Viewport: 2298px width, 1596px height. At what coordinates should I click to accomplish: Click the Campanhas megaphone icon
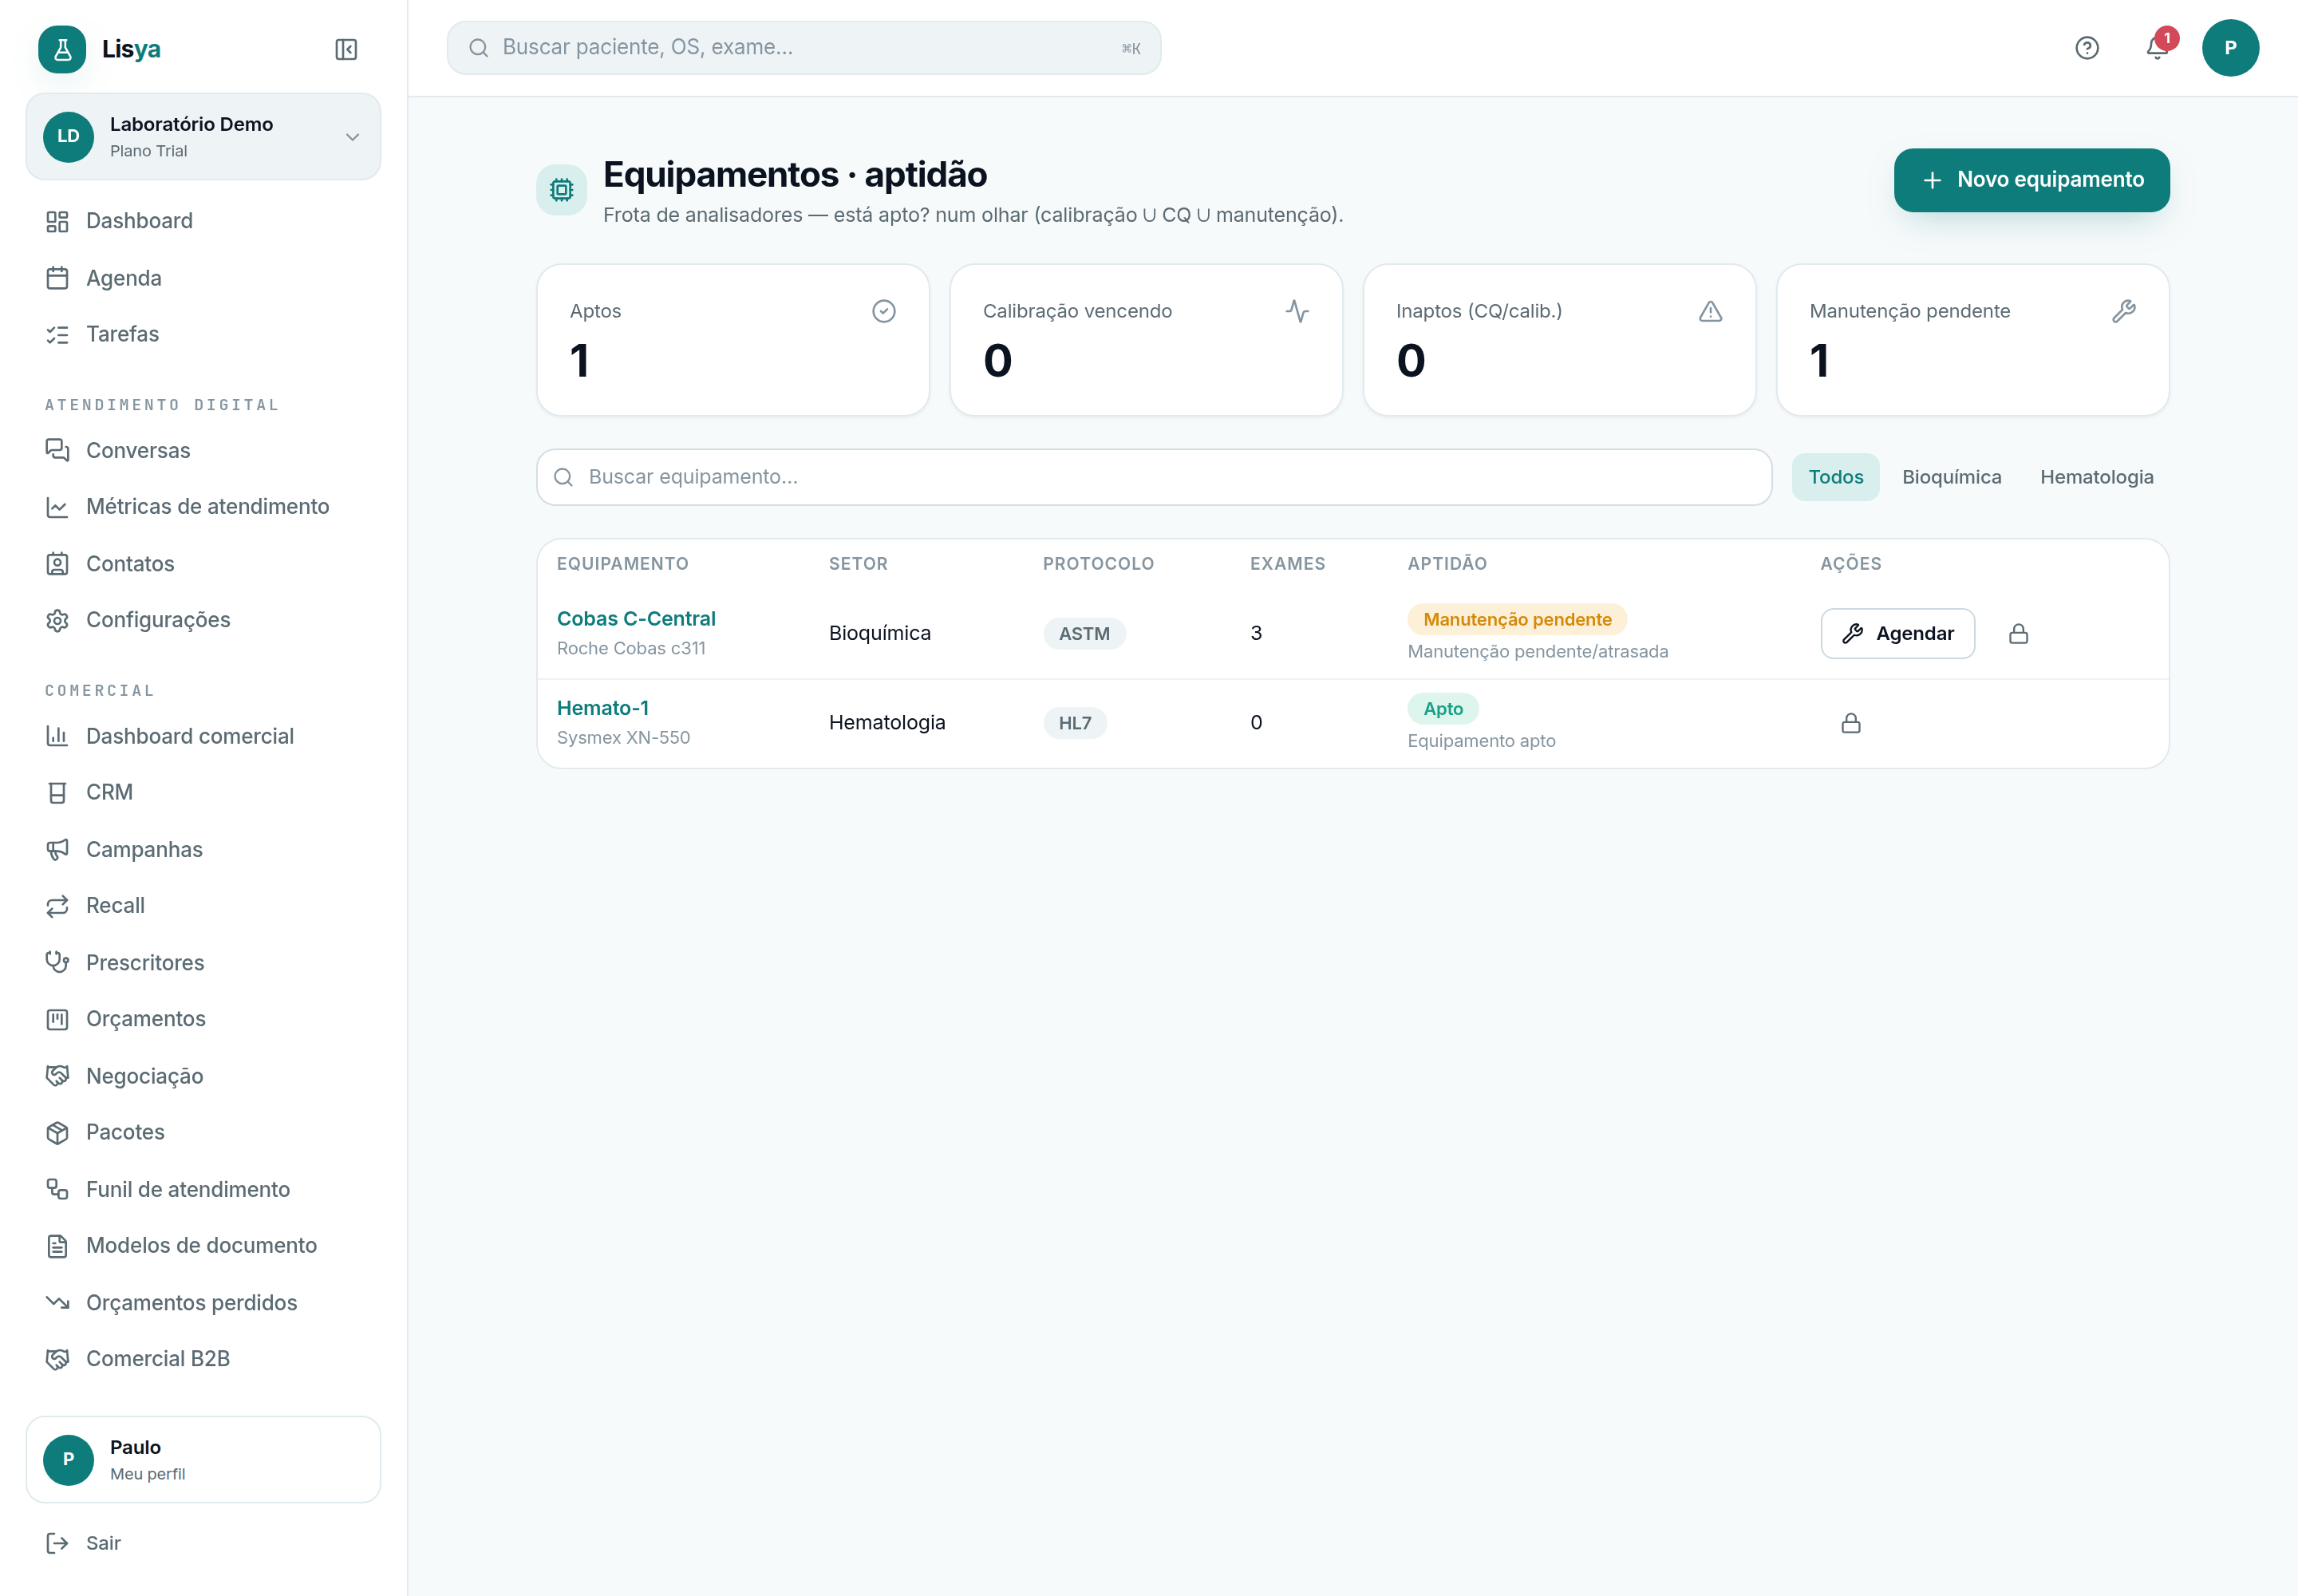click(57, 850)
